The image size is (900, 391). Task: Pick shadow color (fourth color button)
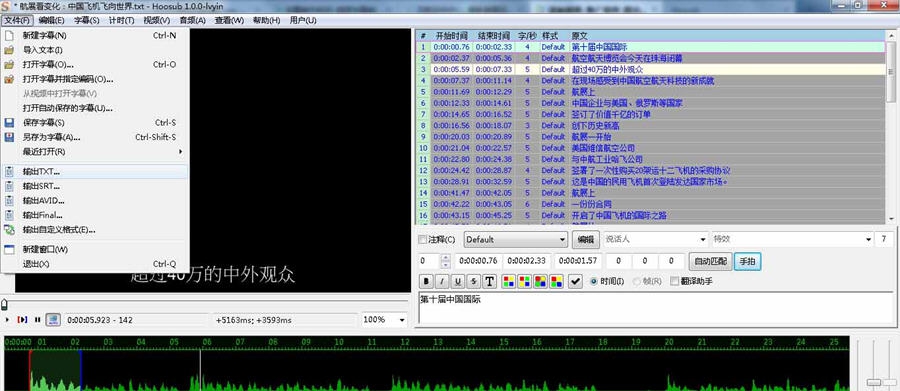tap(557, 281)
